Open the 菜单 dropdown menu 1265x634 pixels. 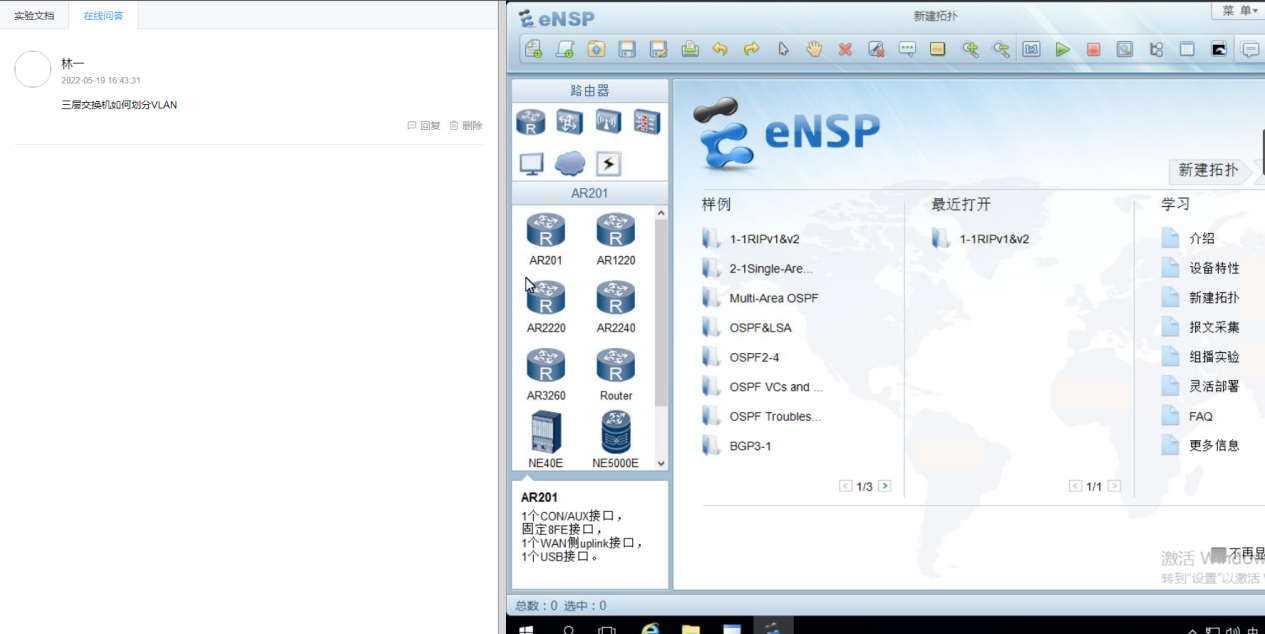(x=1239, y=10)
